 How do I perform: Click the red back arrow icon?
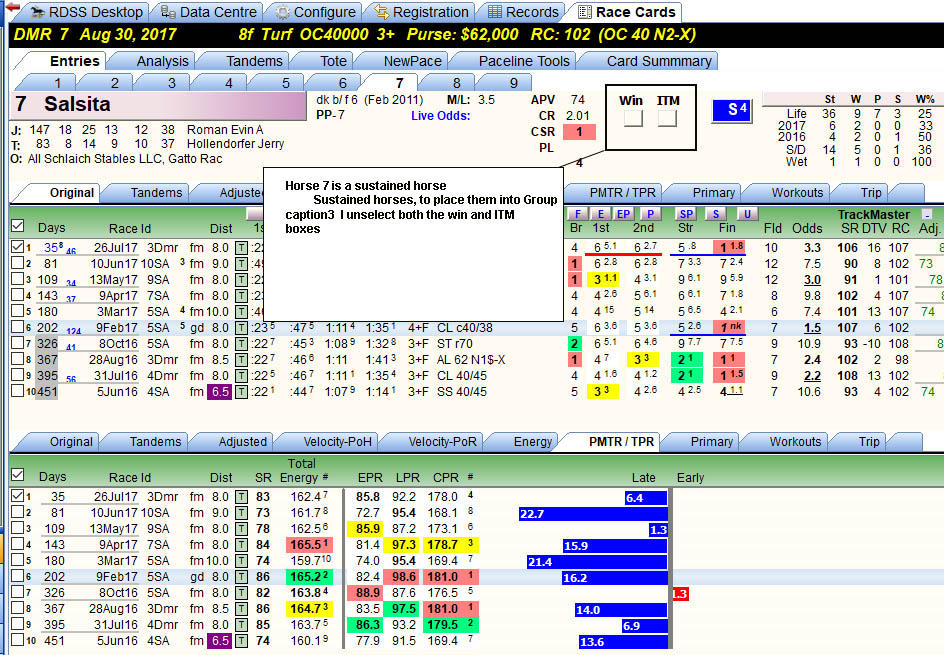(12, 7)
